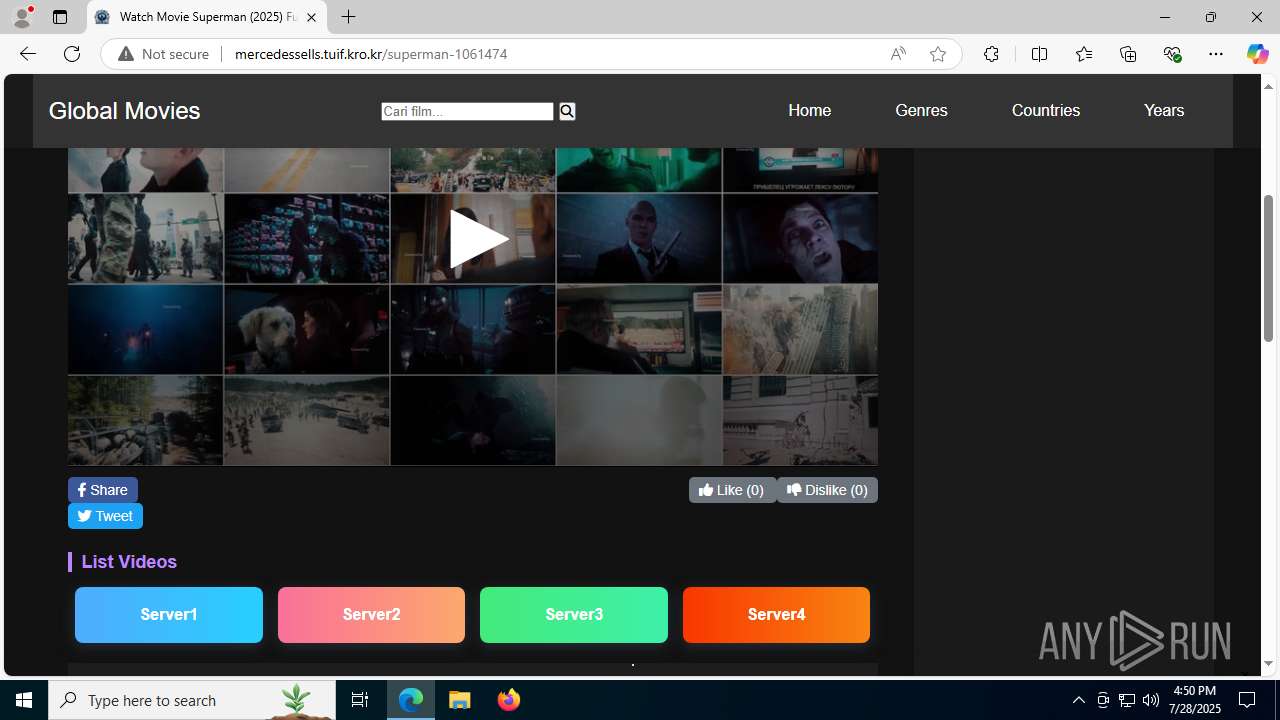The height and width of the screenshot is (720, 1280).
Task: Open Copilot sidebar icon
Action: 1257,54
